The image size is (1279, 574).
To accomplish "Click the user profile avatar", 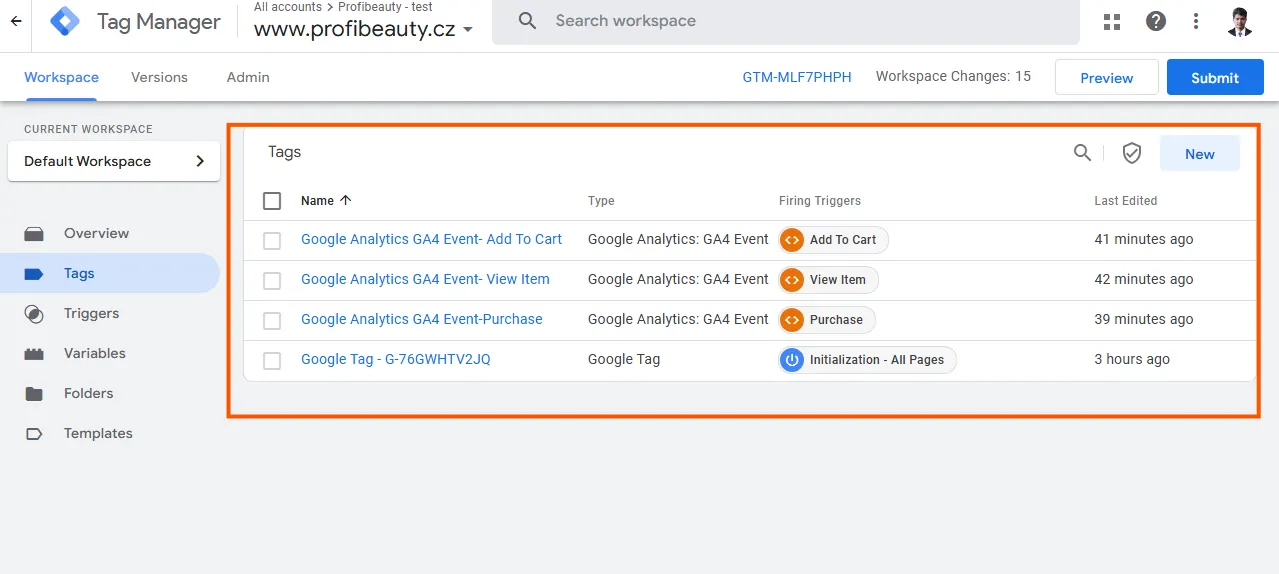I will (1240, 21).
